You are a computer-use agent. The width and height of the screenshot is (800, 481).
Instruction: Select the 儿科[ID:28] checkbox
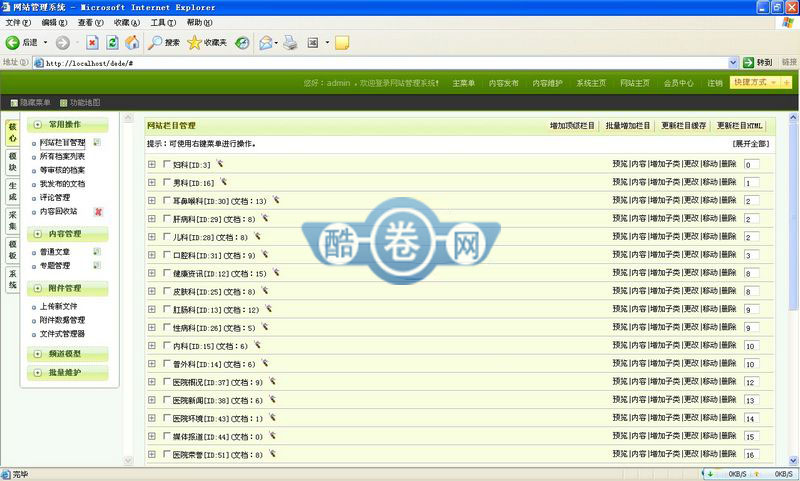click(166, 237)
